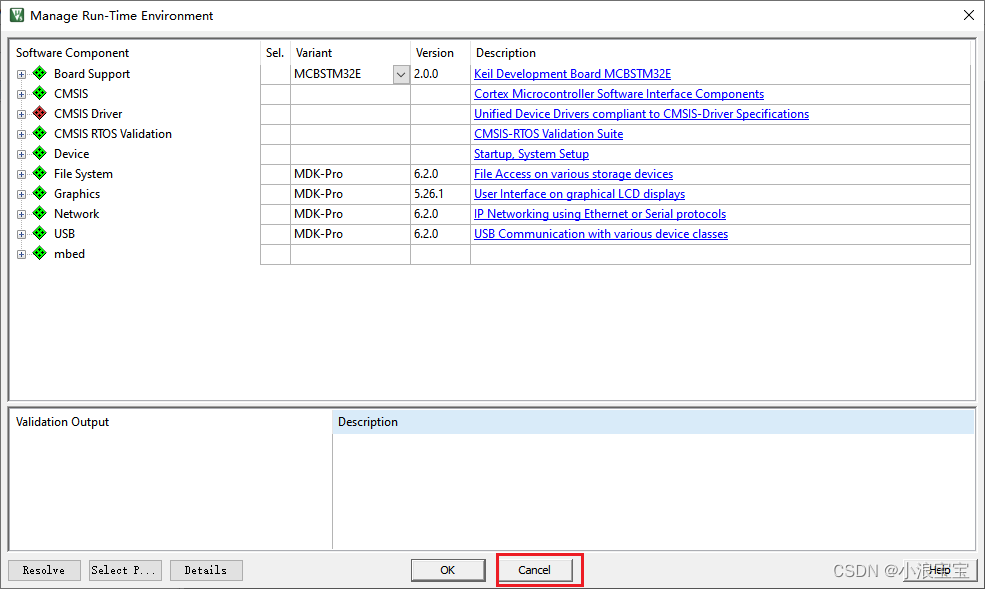This screenshot has height=589, width=985.
Task: Click the Board Support component diamond icon
Action: 40,73
